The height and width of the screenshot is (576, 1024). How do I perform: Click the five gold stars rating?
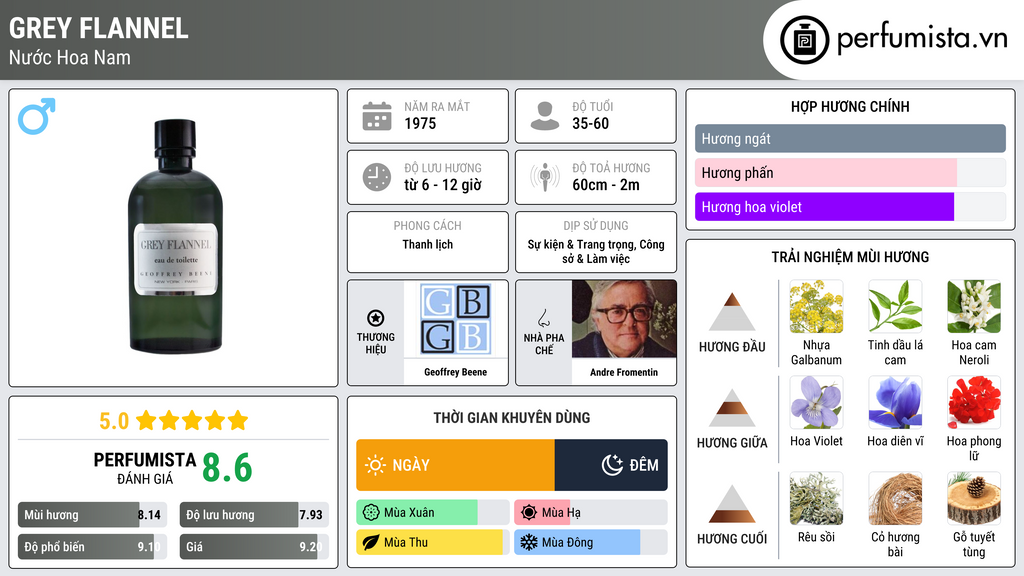(x=192, y=421)
